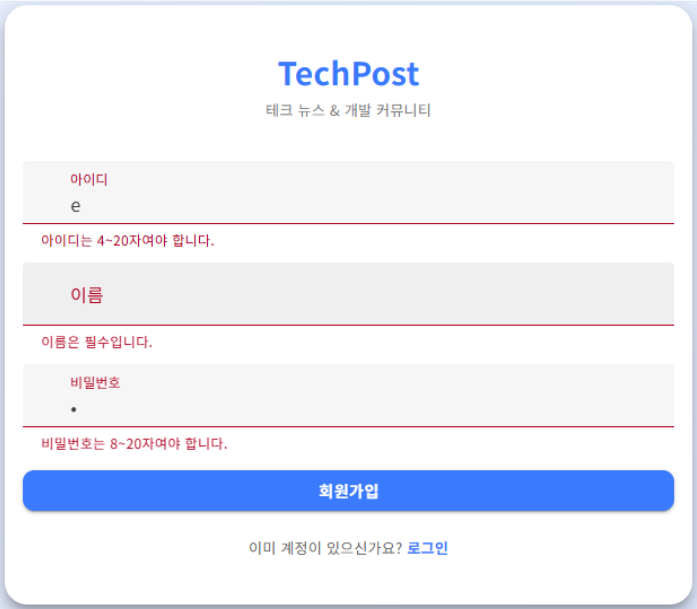Click the 아이디 floating label
The height and width of the screenshot is (609, 697).
(x=89, y=179)
